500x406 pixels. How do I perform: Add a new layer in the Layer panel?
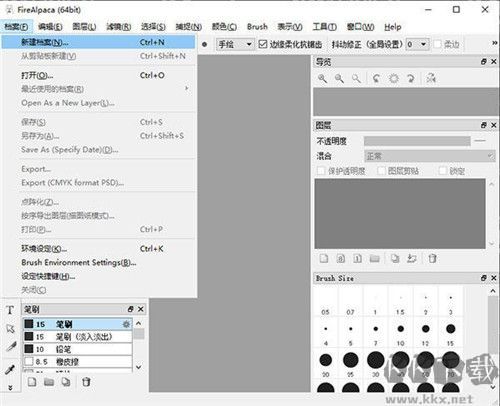pyautogui.click(x=324, y=259)
